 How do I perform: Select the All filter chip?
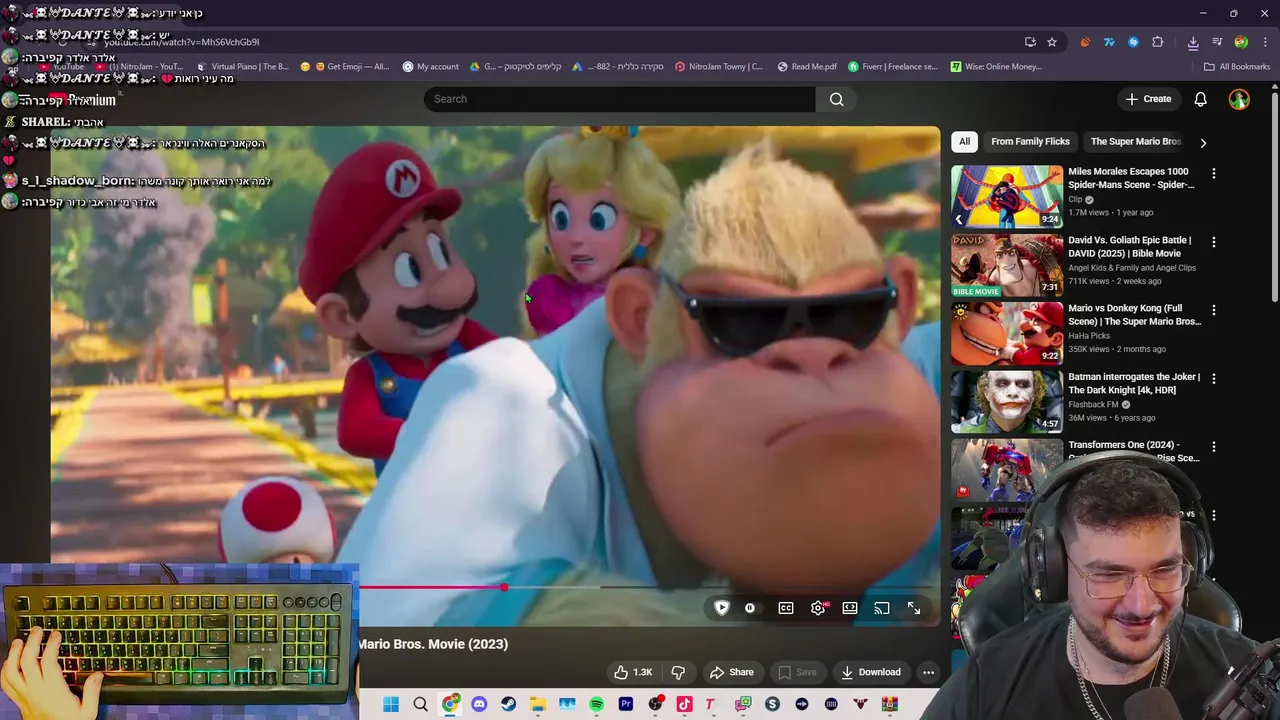click(964, 142)
